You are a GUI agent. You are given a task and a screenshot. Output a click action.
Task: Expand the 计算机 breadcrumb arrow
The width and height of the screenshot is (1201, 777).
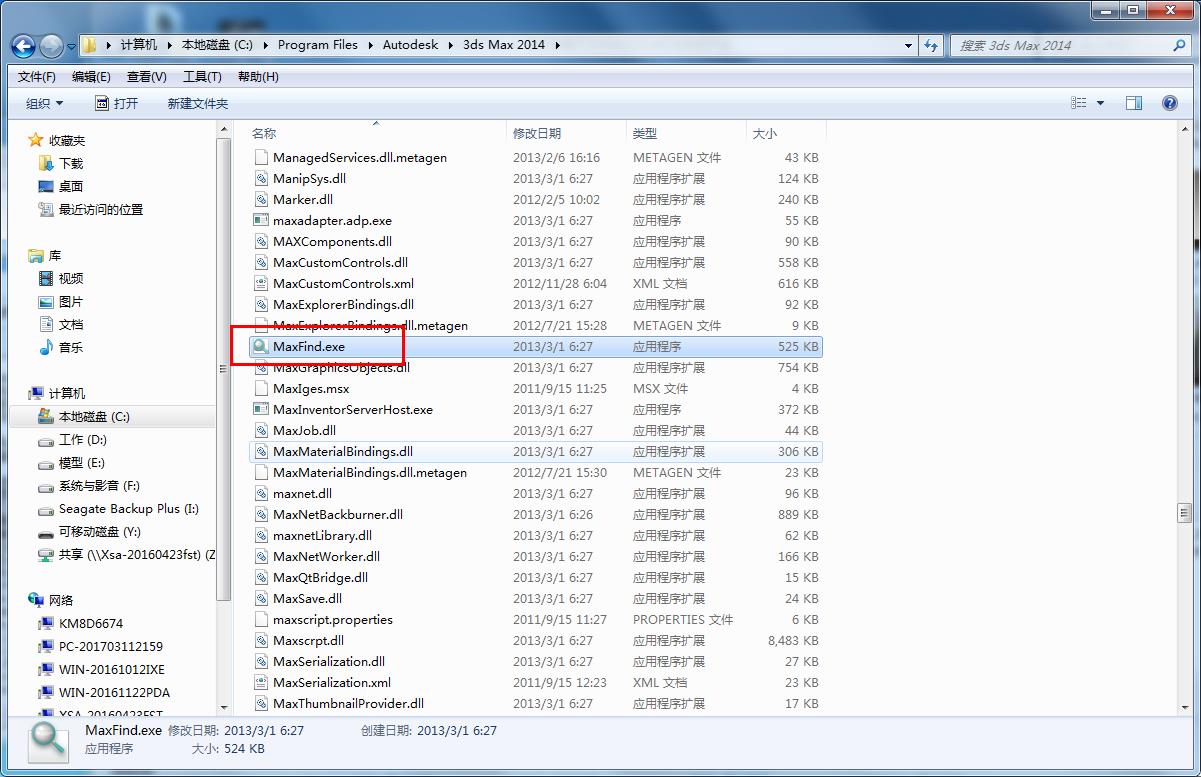coord(169,45)
